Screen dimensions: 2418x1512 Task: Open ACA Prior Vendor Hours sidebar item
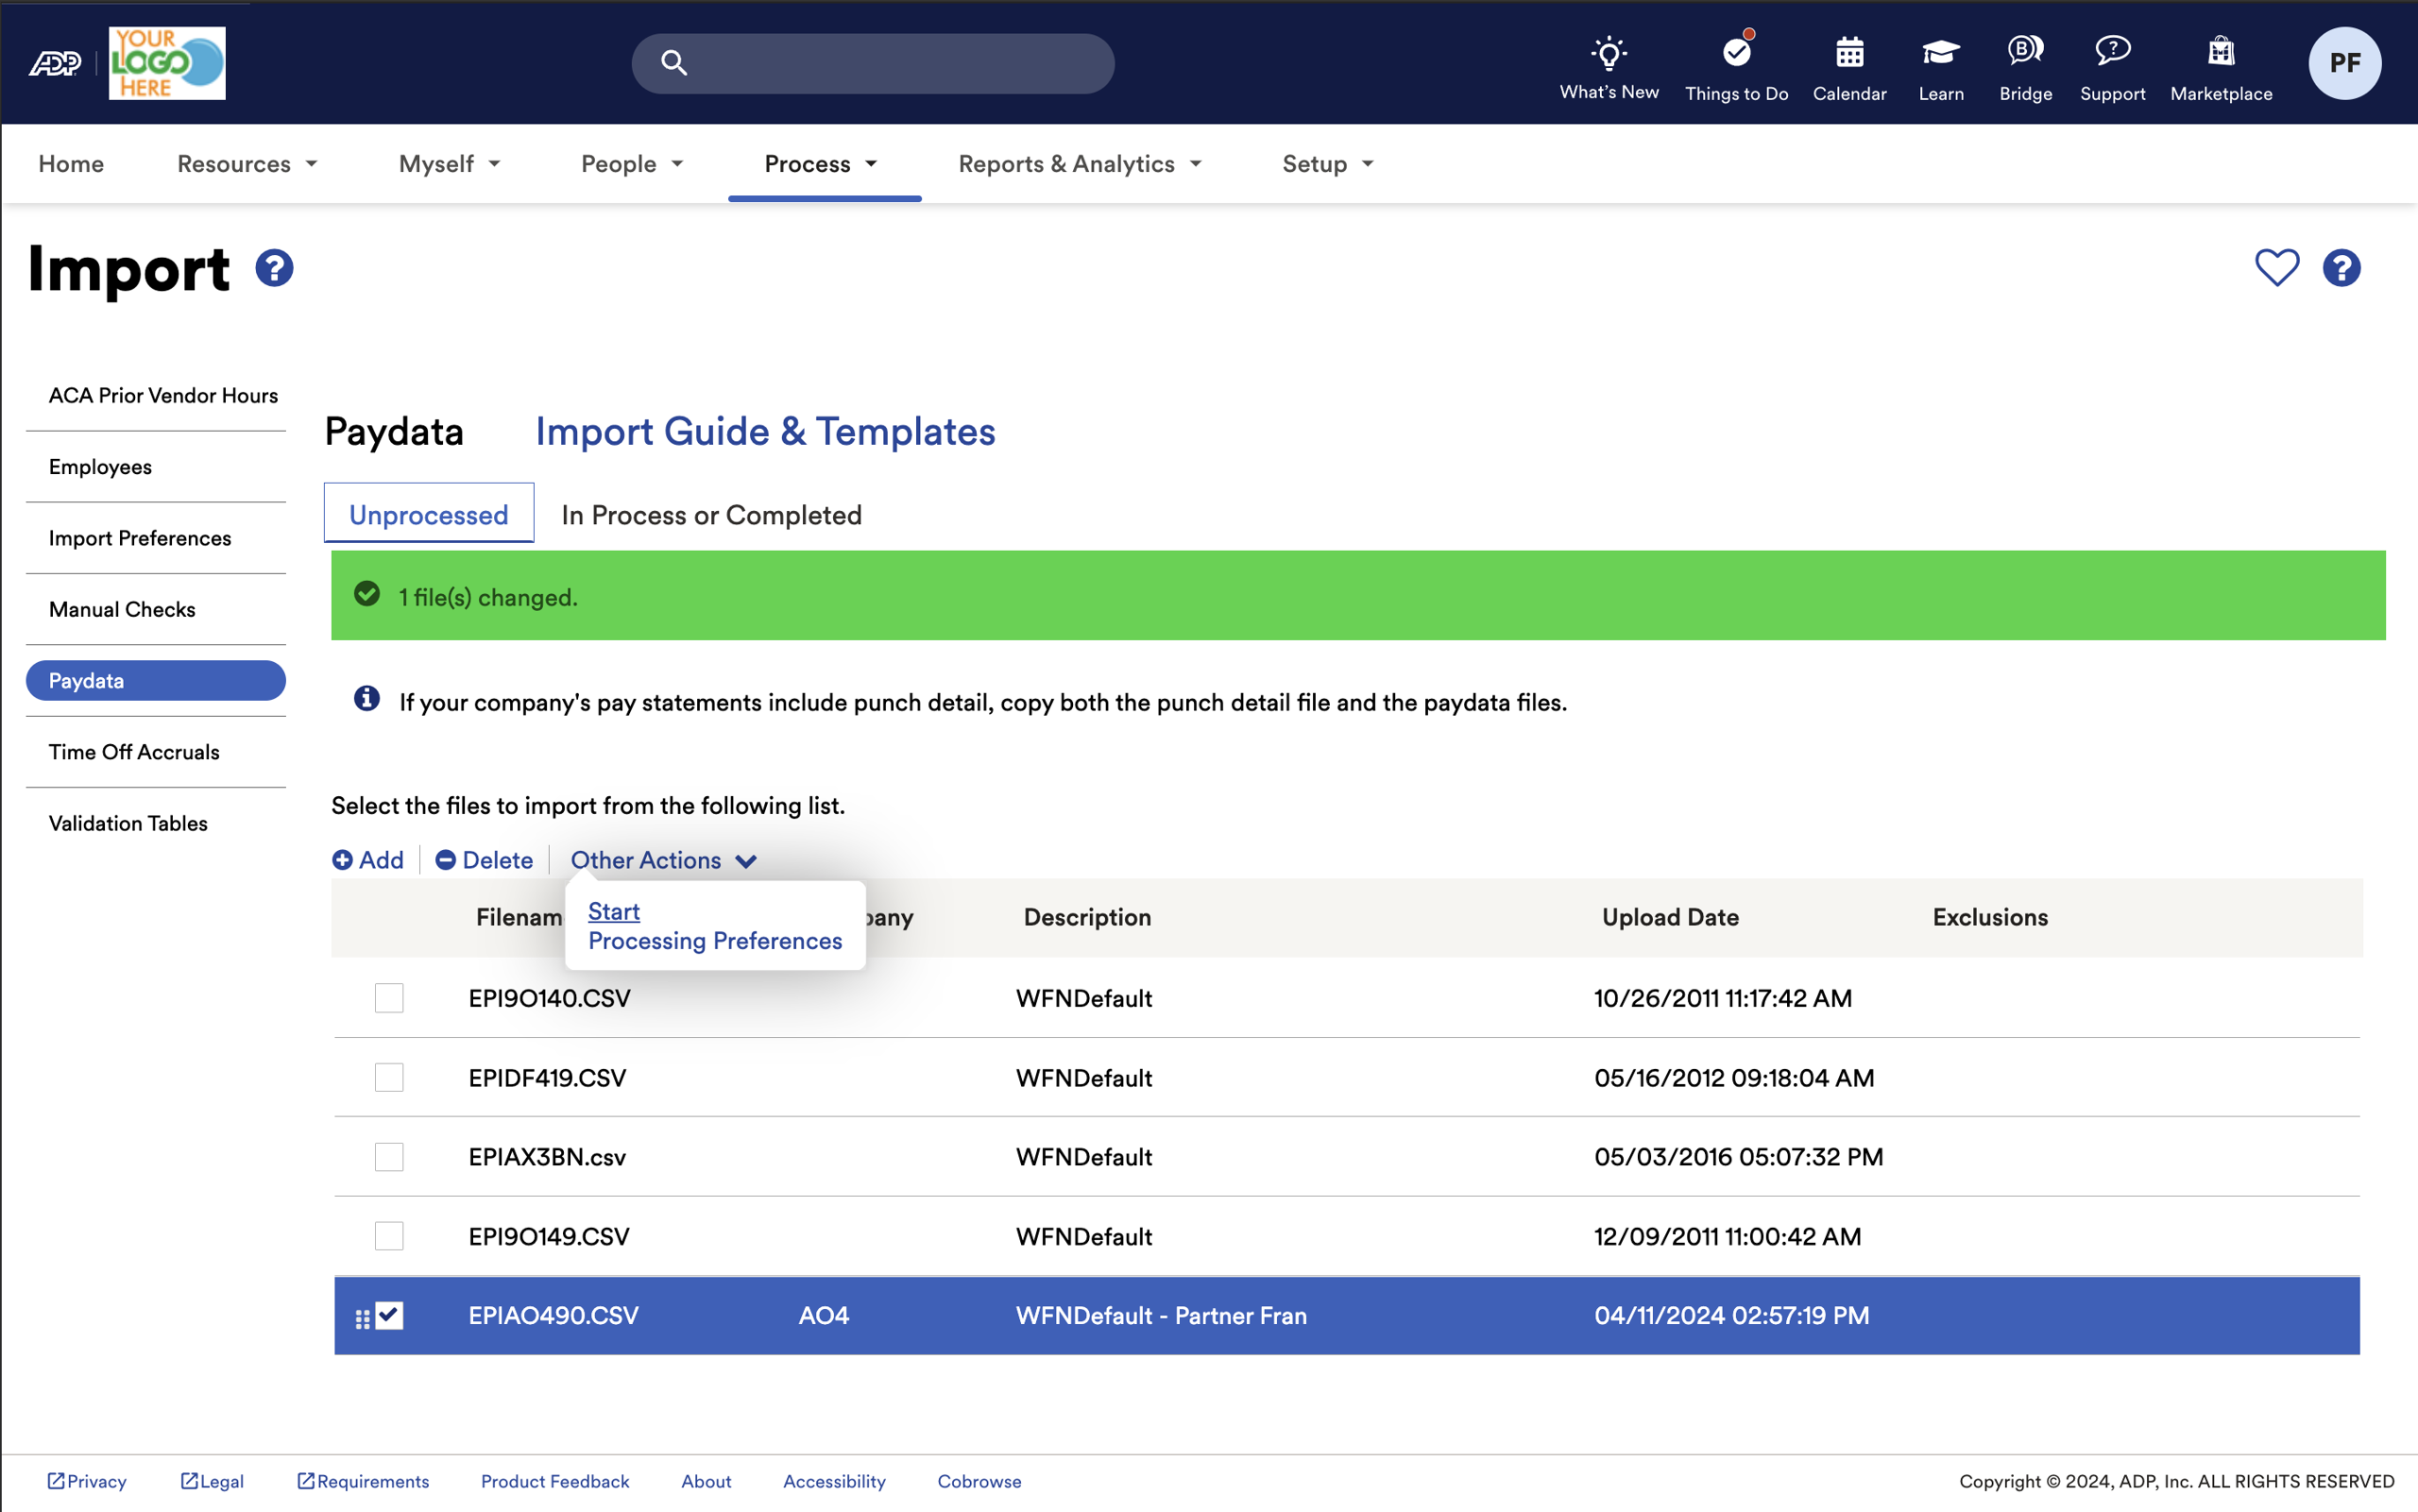click(x=163, y=396)
